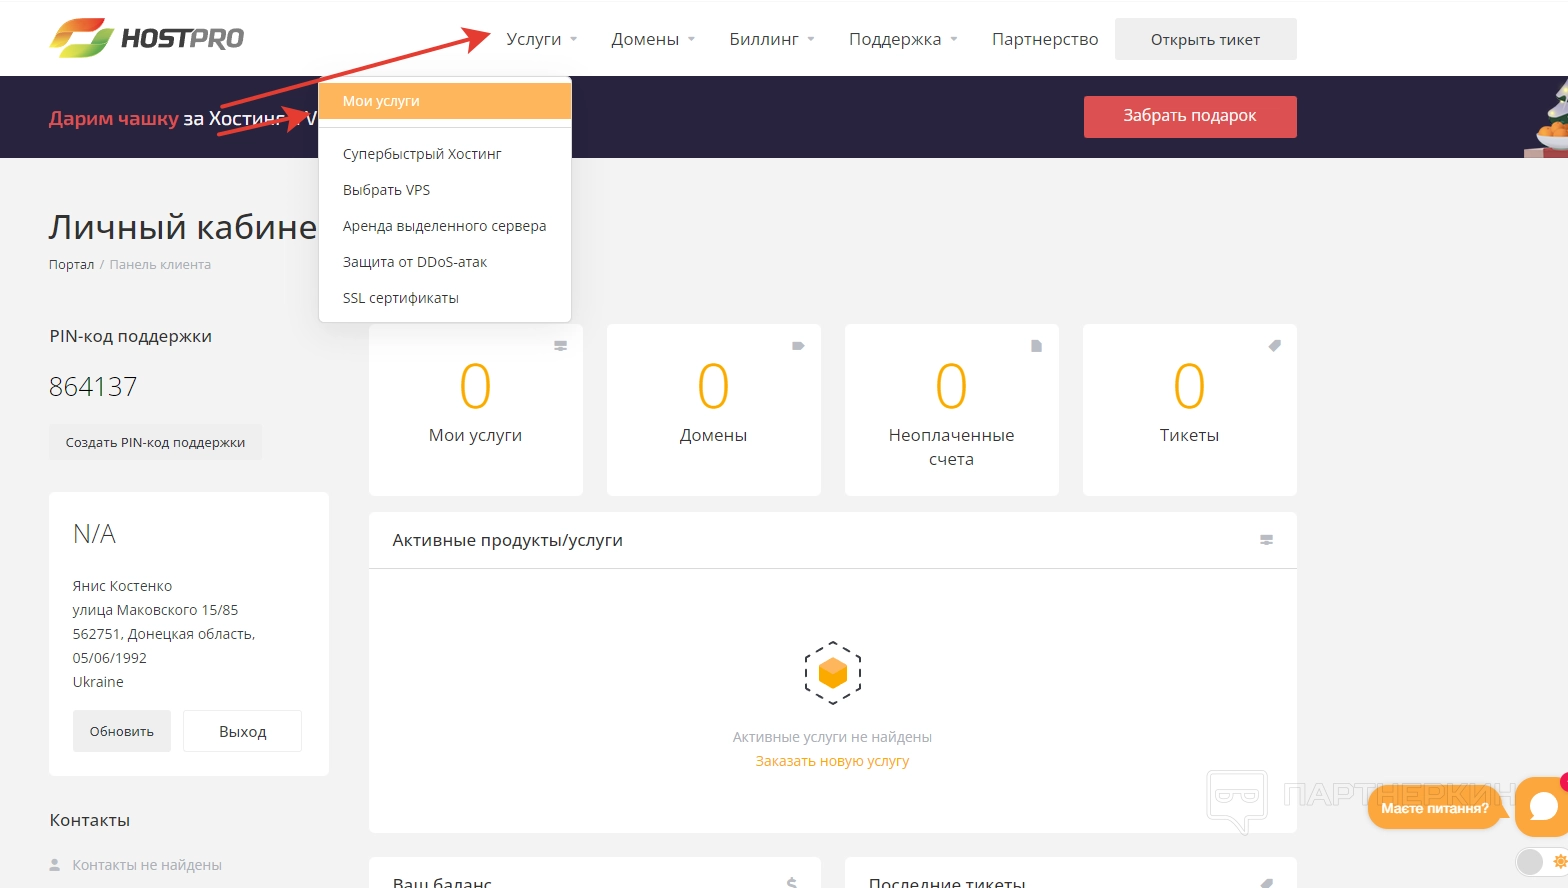The image size is (1568, 888).
Task: Click the support PIN code 864137
Action: click(93, 387)
